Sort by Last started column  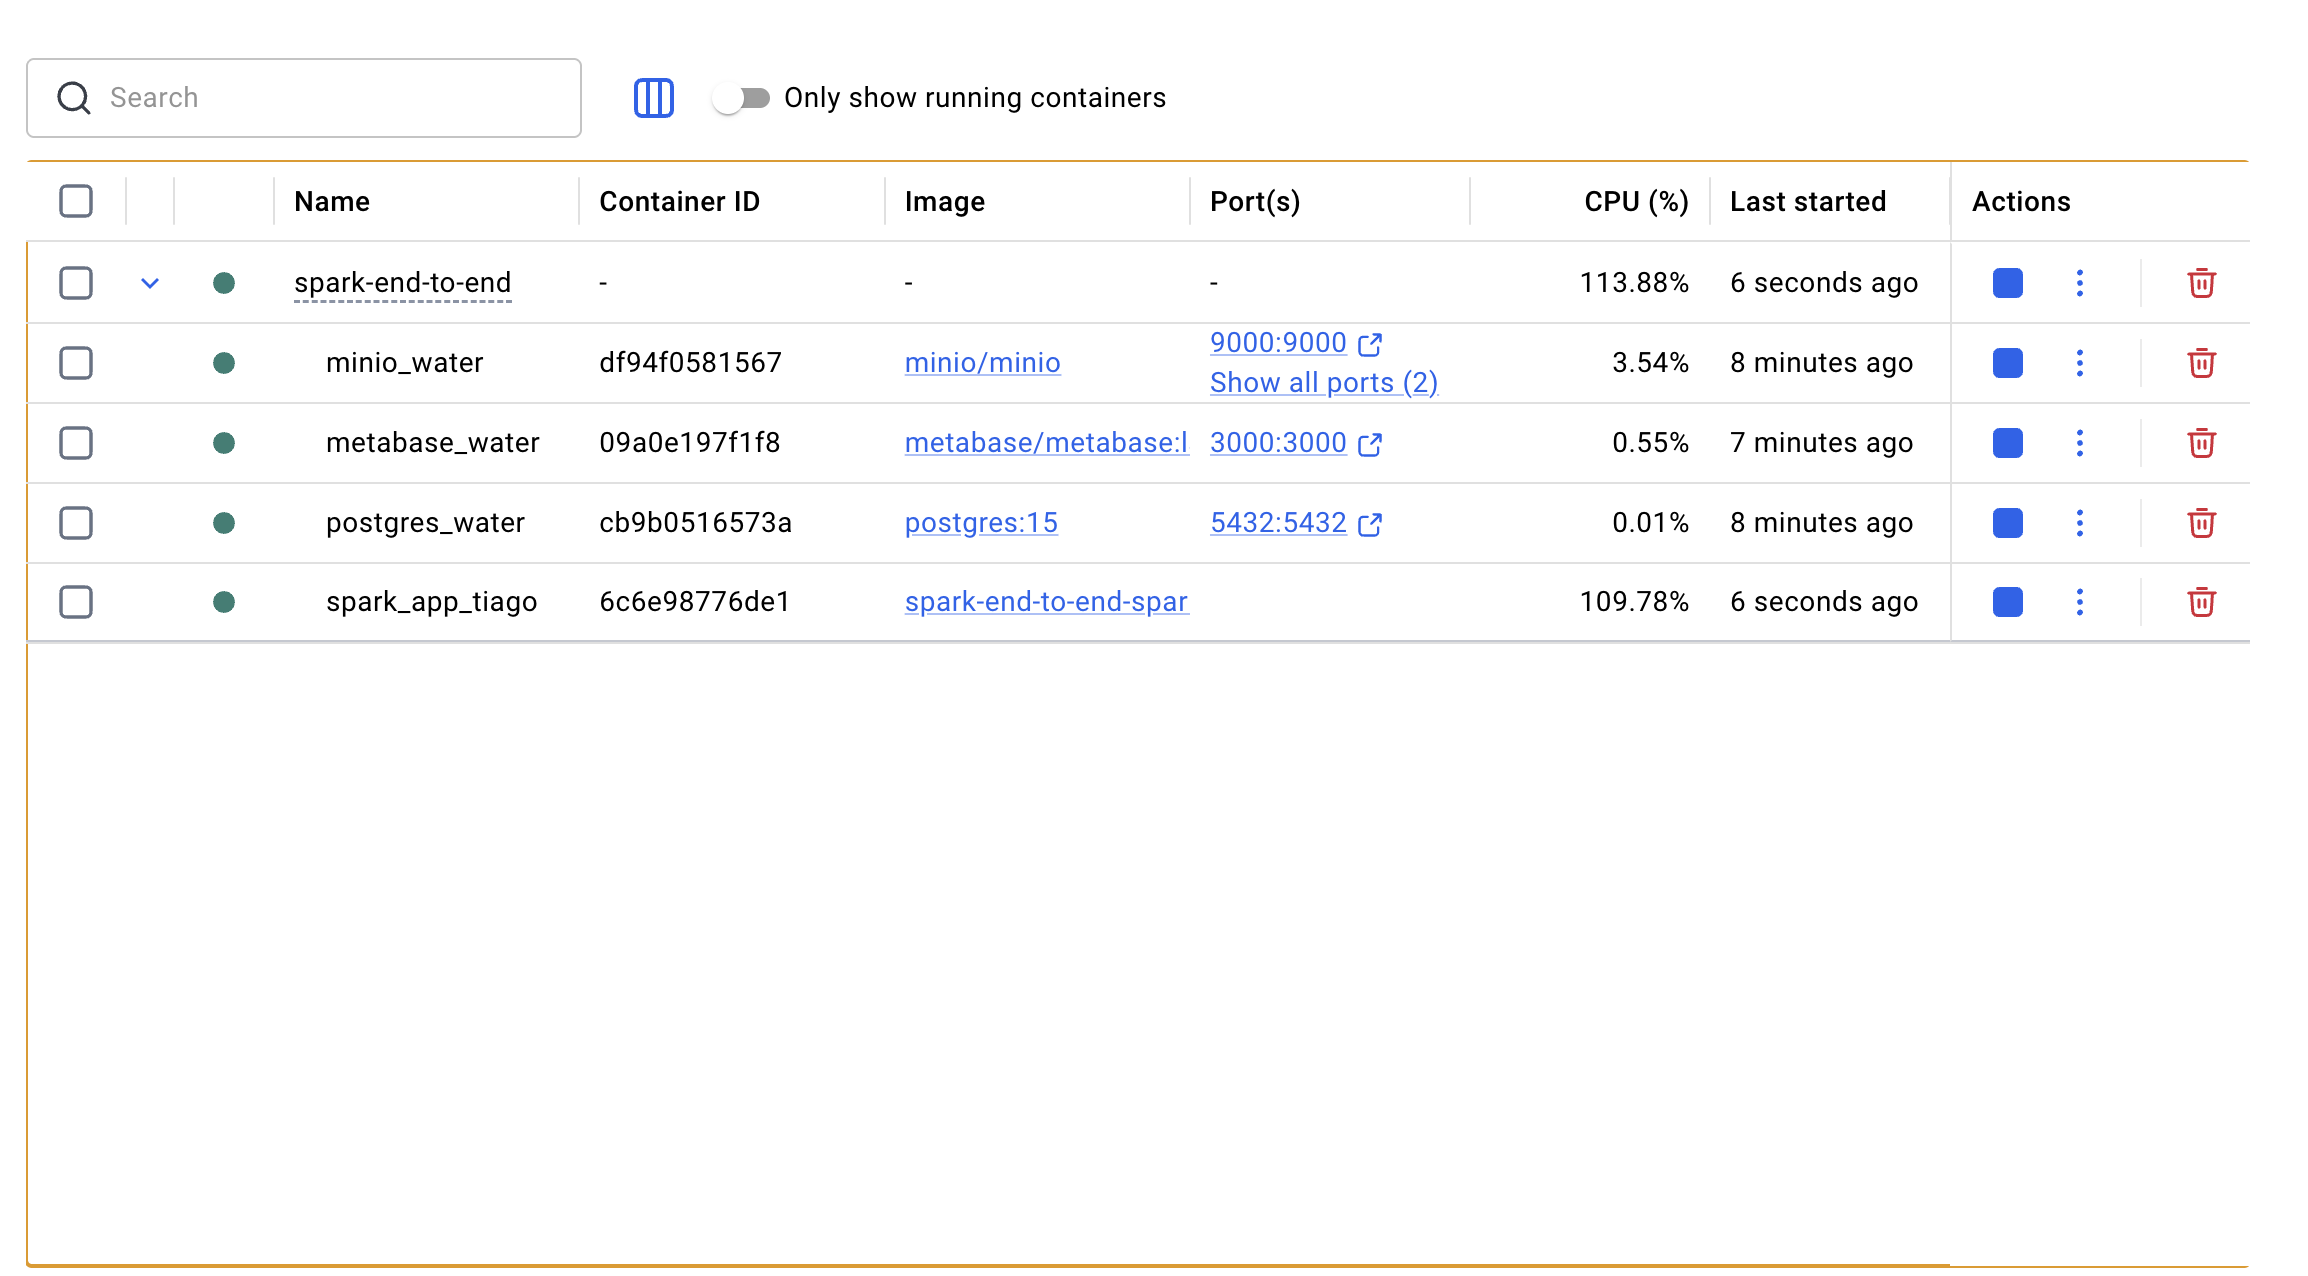[x=1807, y=201]
